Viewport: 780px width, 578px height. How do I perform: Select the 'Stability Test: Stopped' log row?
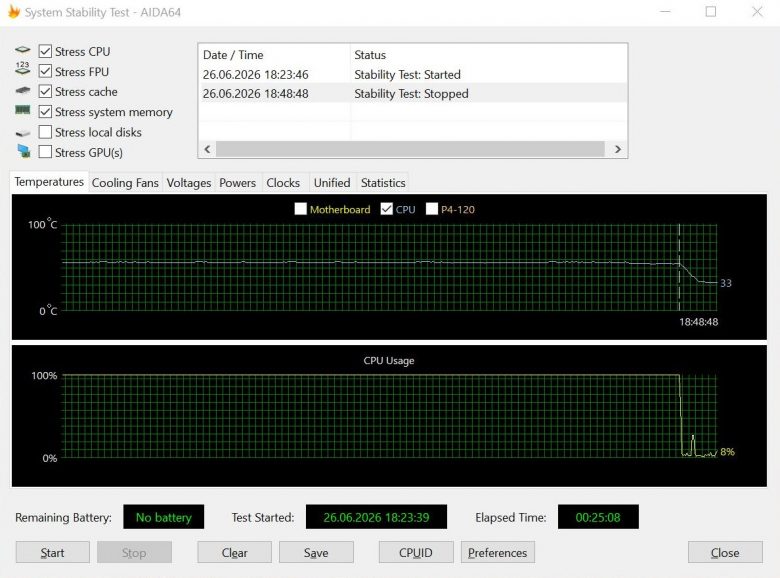[413, 94]
